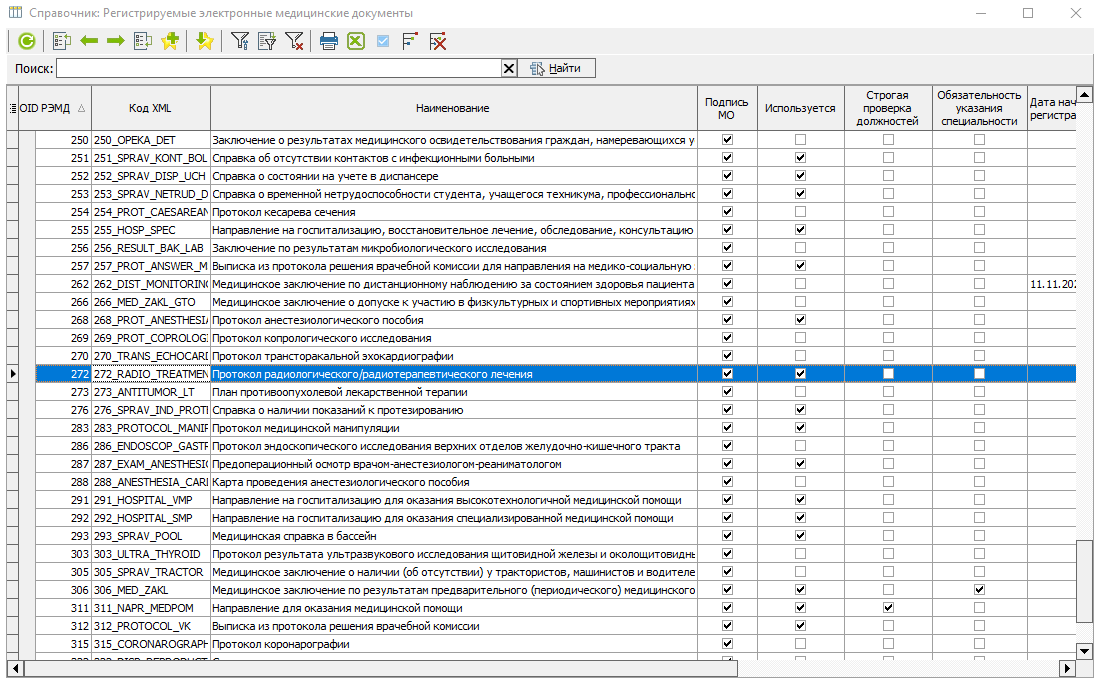Screen dimensions: 1101x684
Task: Click the green Refresh icon
Action: click(27, 41)
